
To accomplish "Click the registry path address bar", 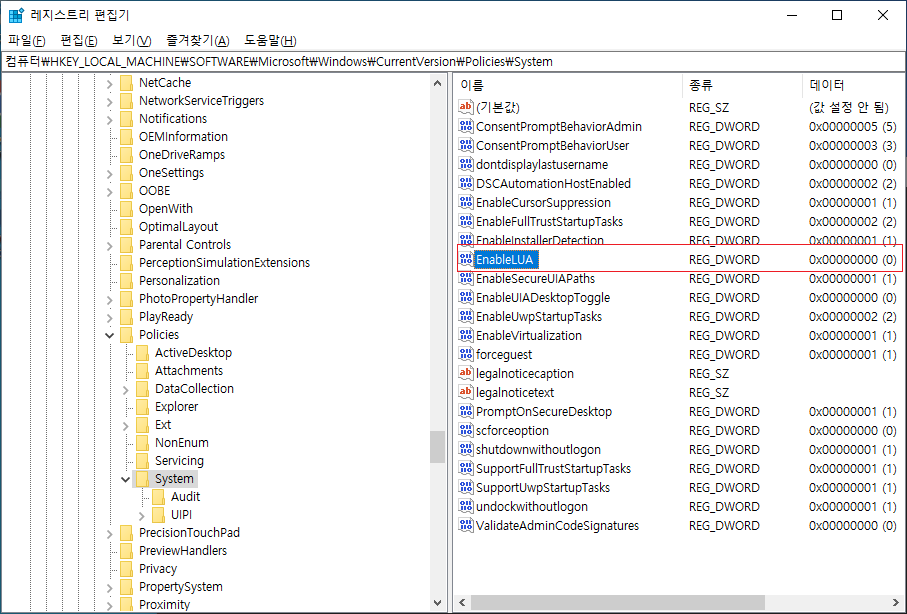I will click(454, 61).
